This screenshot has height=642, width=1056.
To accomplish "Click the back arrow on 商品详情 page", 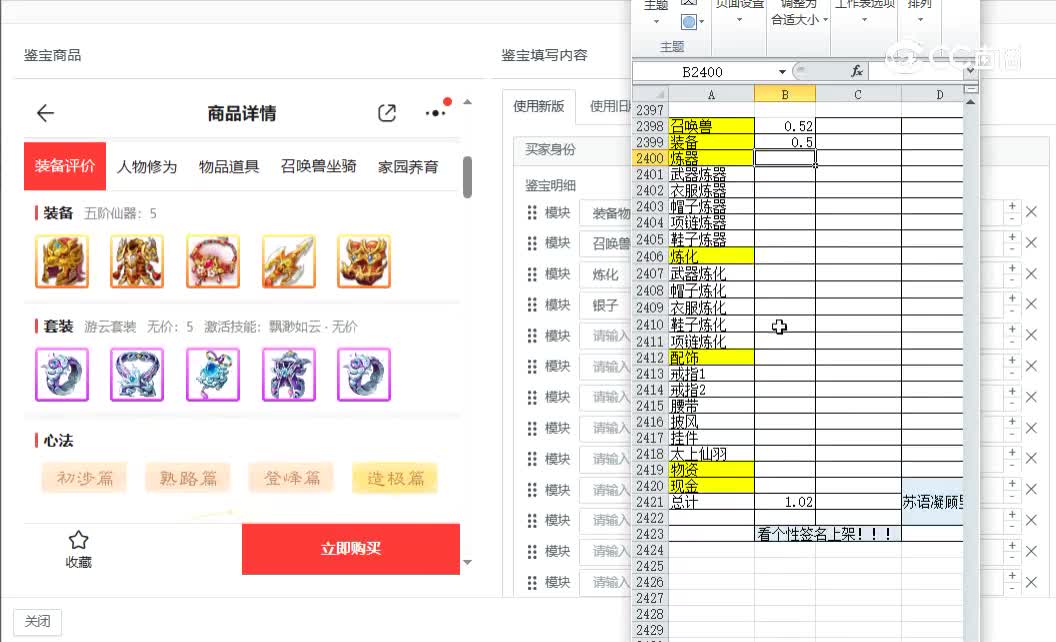I will [x=45, y=113].
